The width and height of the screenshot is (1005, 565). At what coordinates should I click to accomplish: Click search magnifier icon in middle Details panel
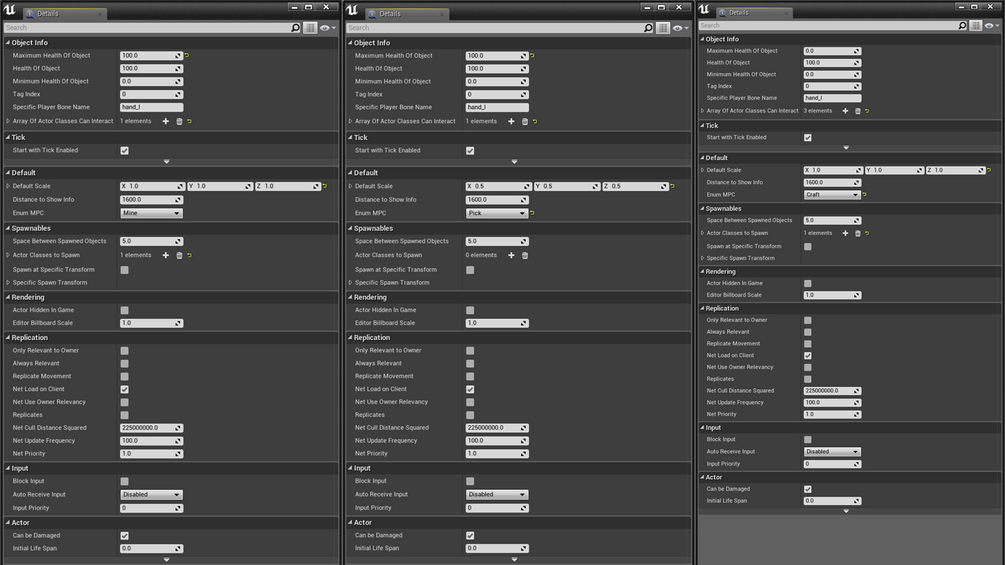point(648,28)
